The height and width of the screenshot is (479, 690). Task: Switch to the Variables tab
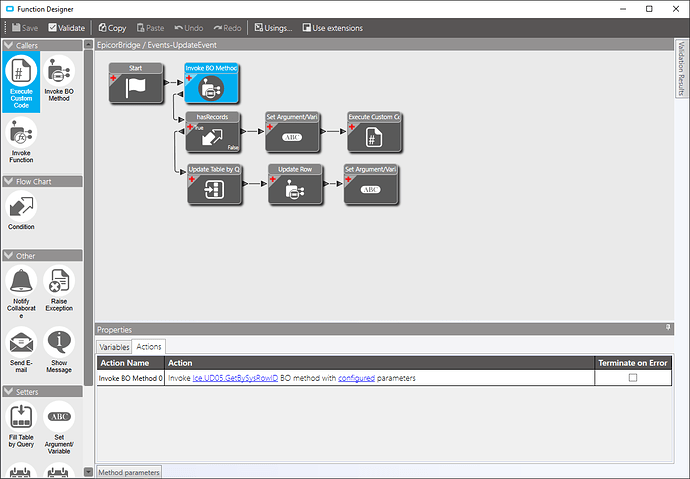coord(114,347)
